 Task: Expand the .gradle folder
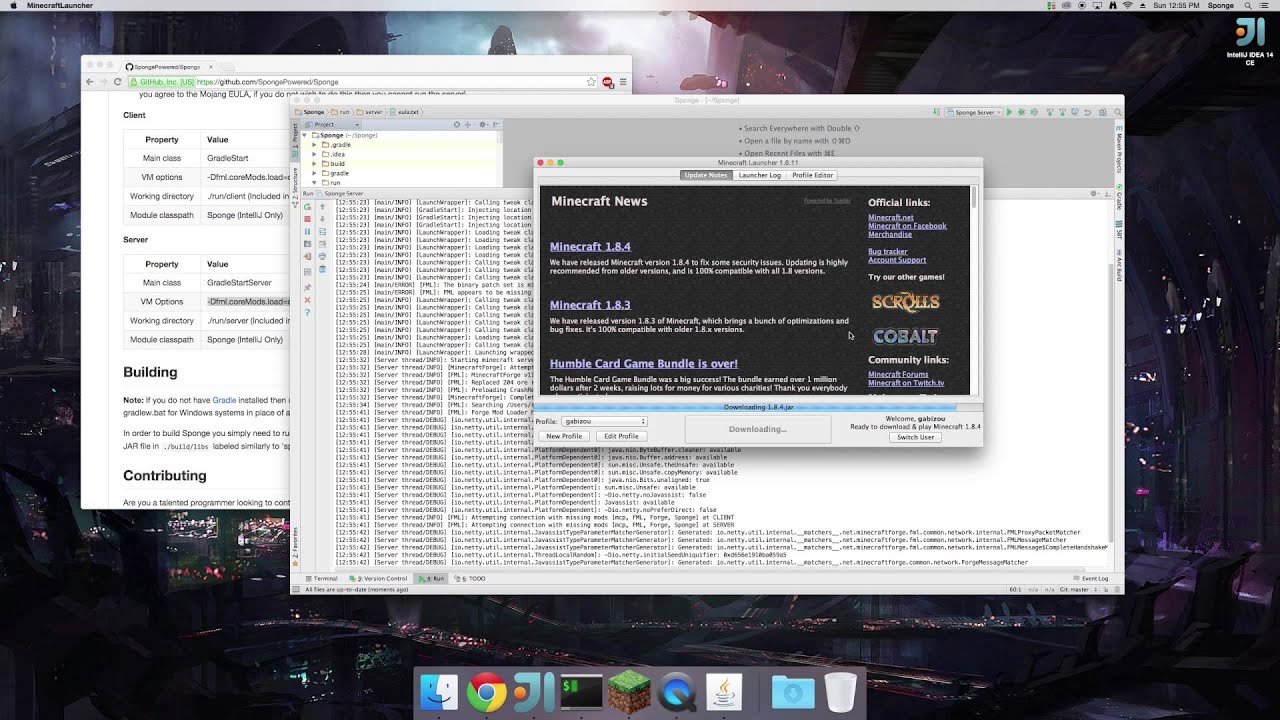[314, 145]
